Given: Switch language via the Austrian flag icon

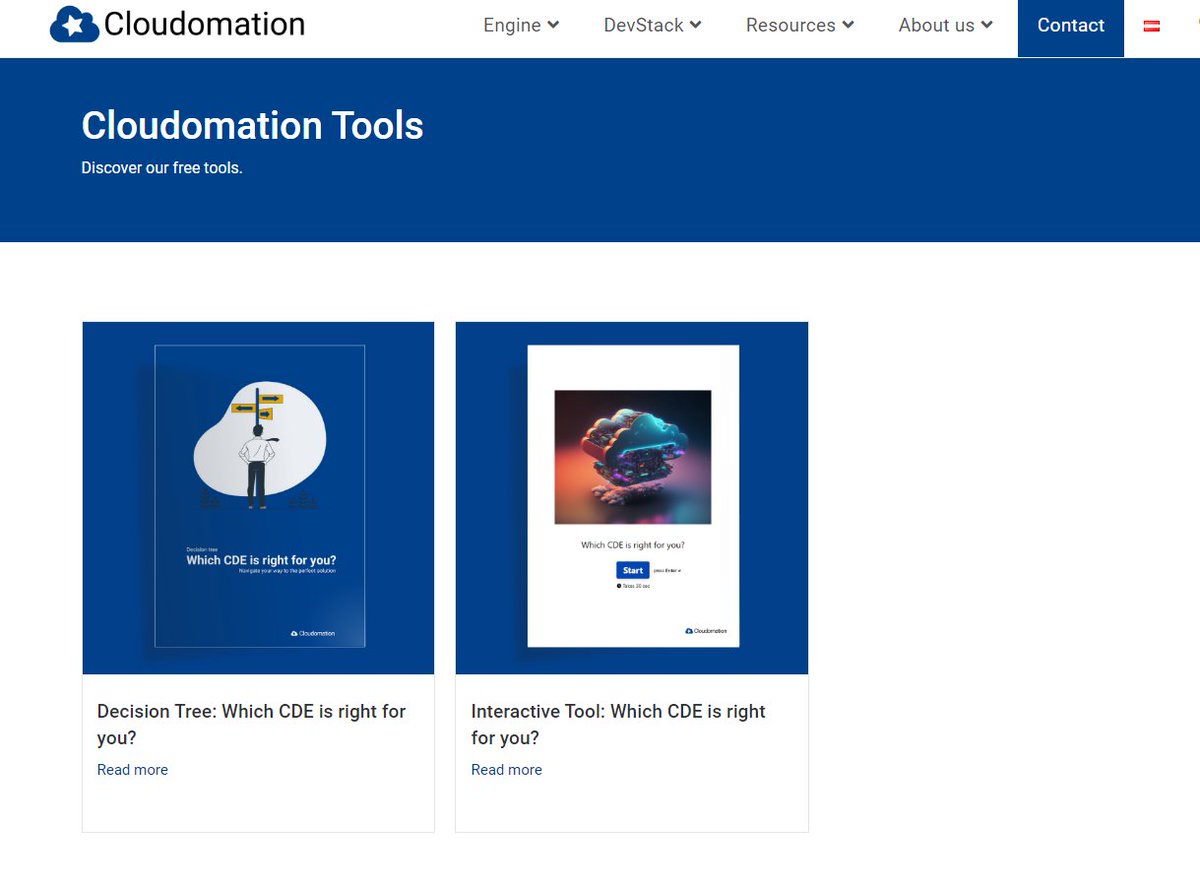Looking at the screenshot, I should [x=1151, y=26].
